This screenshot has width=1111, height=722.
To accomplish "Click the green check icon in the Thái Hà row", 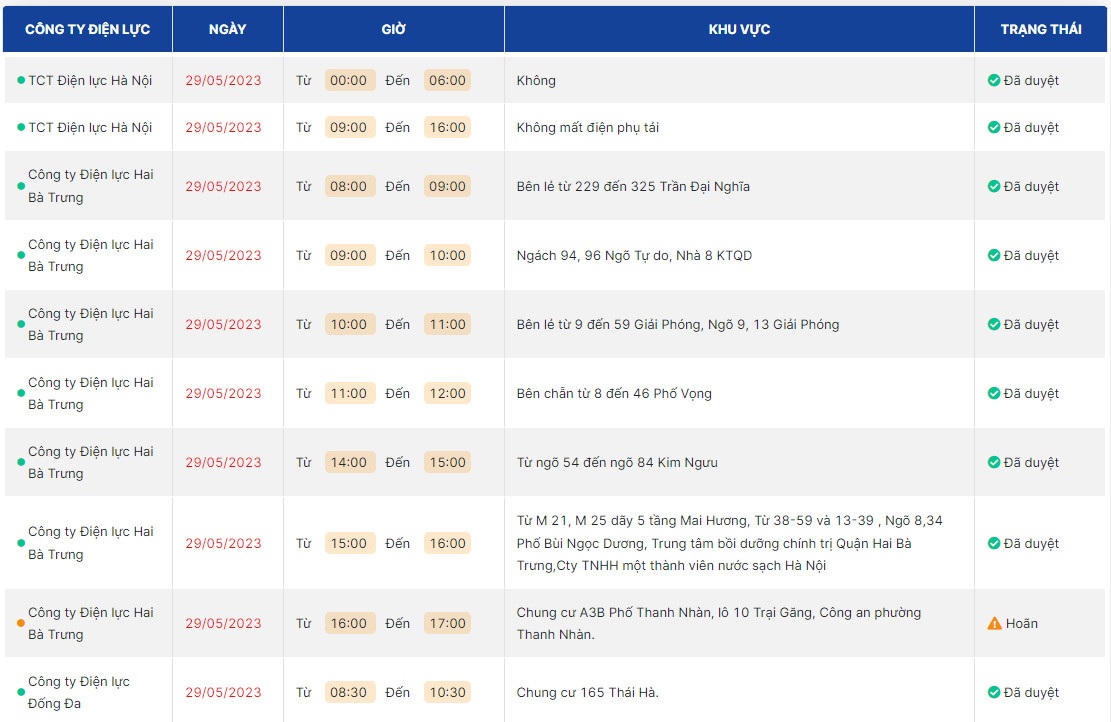I will (994, 692).
